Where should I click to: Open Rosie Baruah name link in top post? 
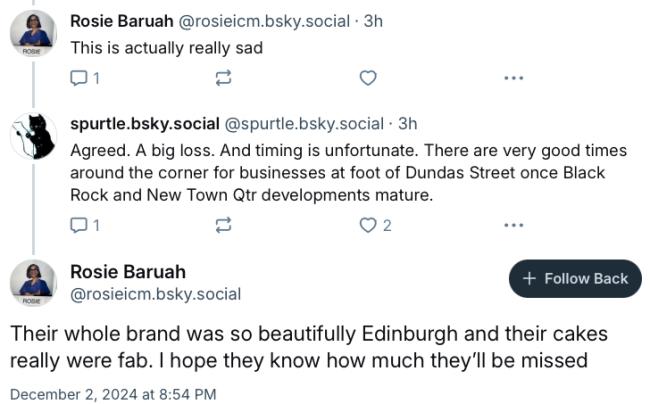pos(121,21)
